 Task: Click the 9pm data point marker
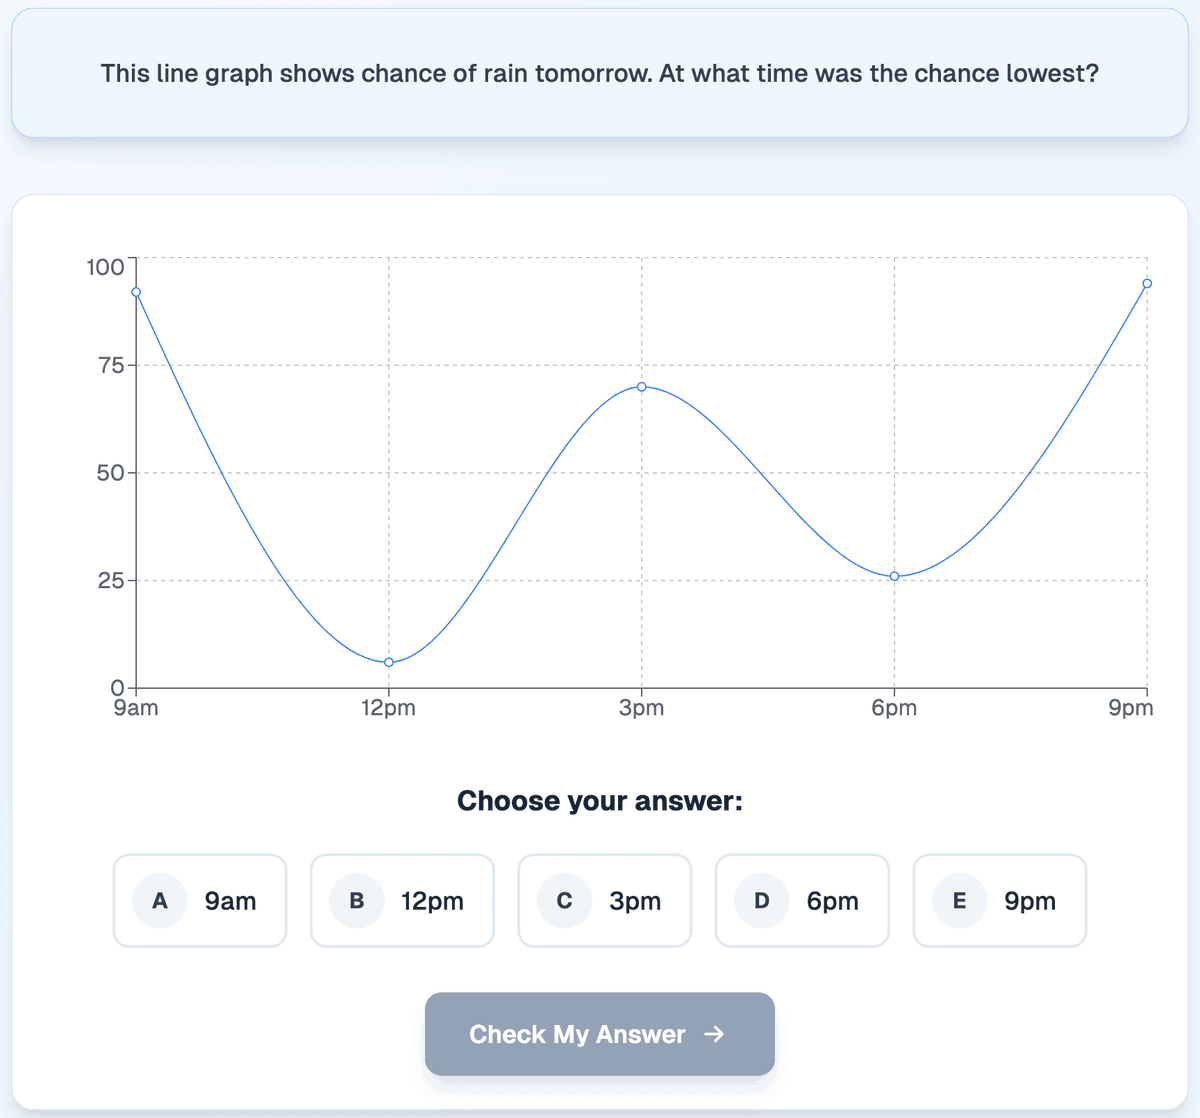point(1147,283)
